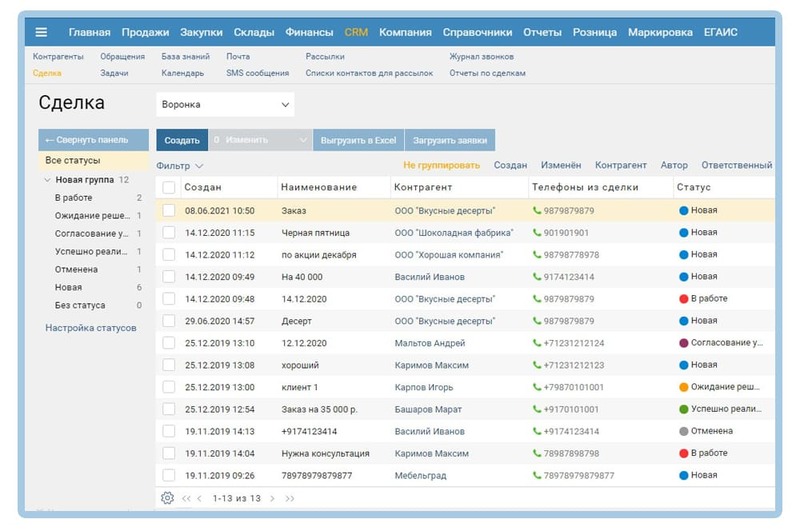
Task: Open deal named Заказ на 35 000 р.
Action: pyautogui.click(x=319, y=409)
